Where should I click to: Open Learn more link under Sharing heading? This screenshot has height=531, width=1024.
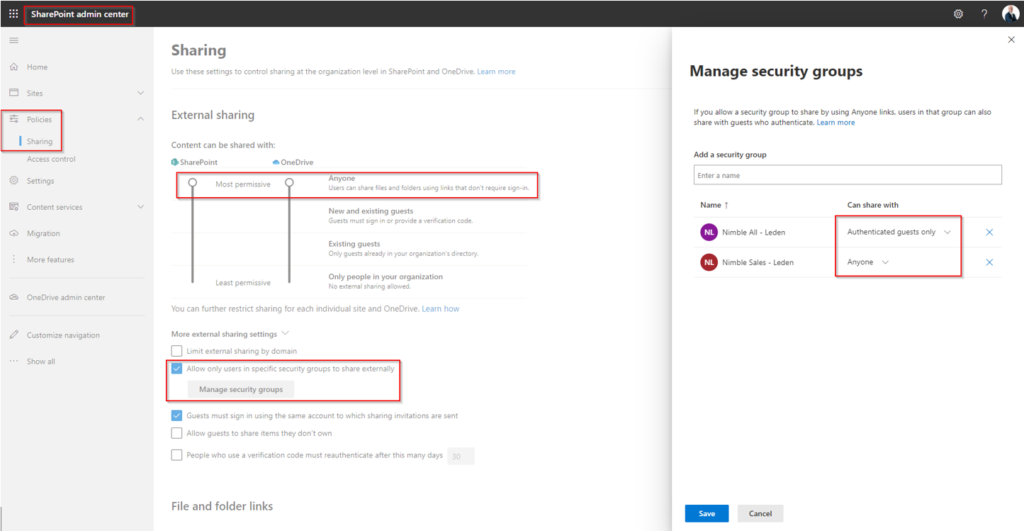(496, 71)
